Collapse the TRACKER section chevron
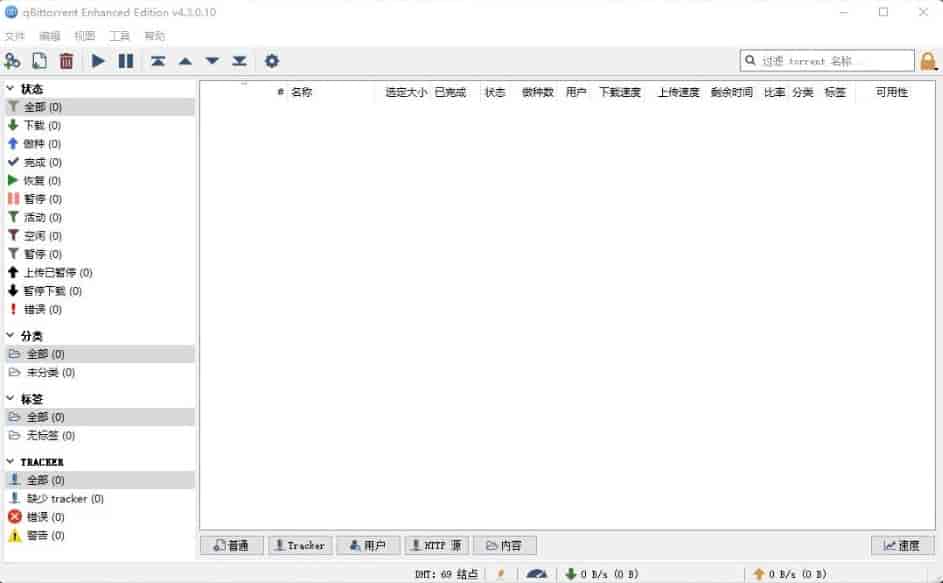 coord(10,461)
